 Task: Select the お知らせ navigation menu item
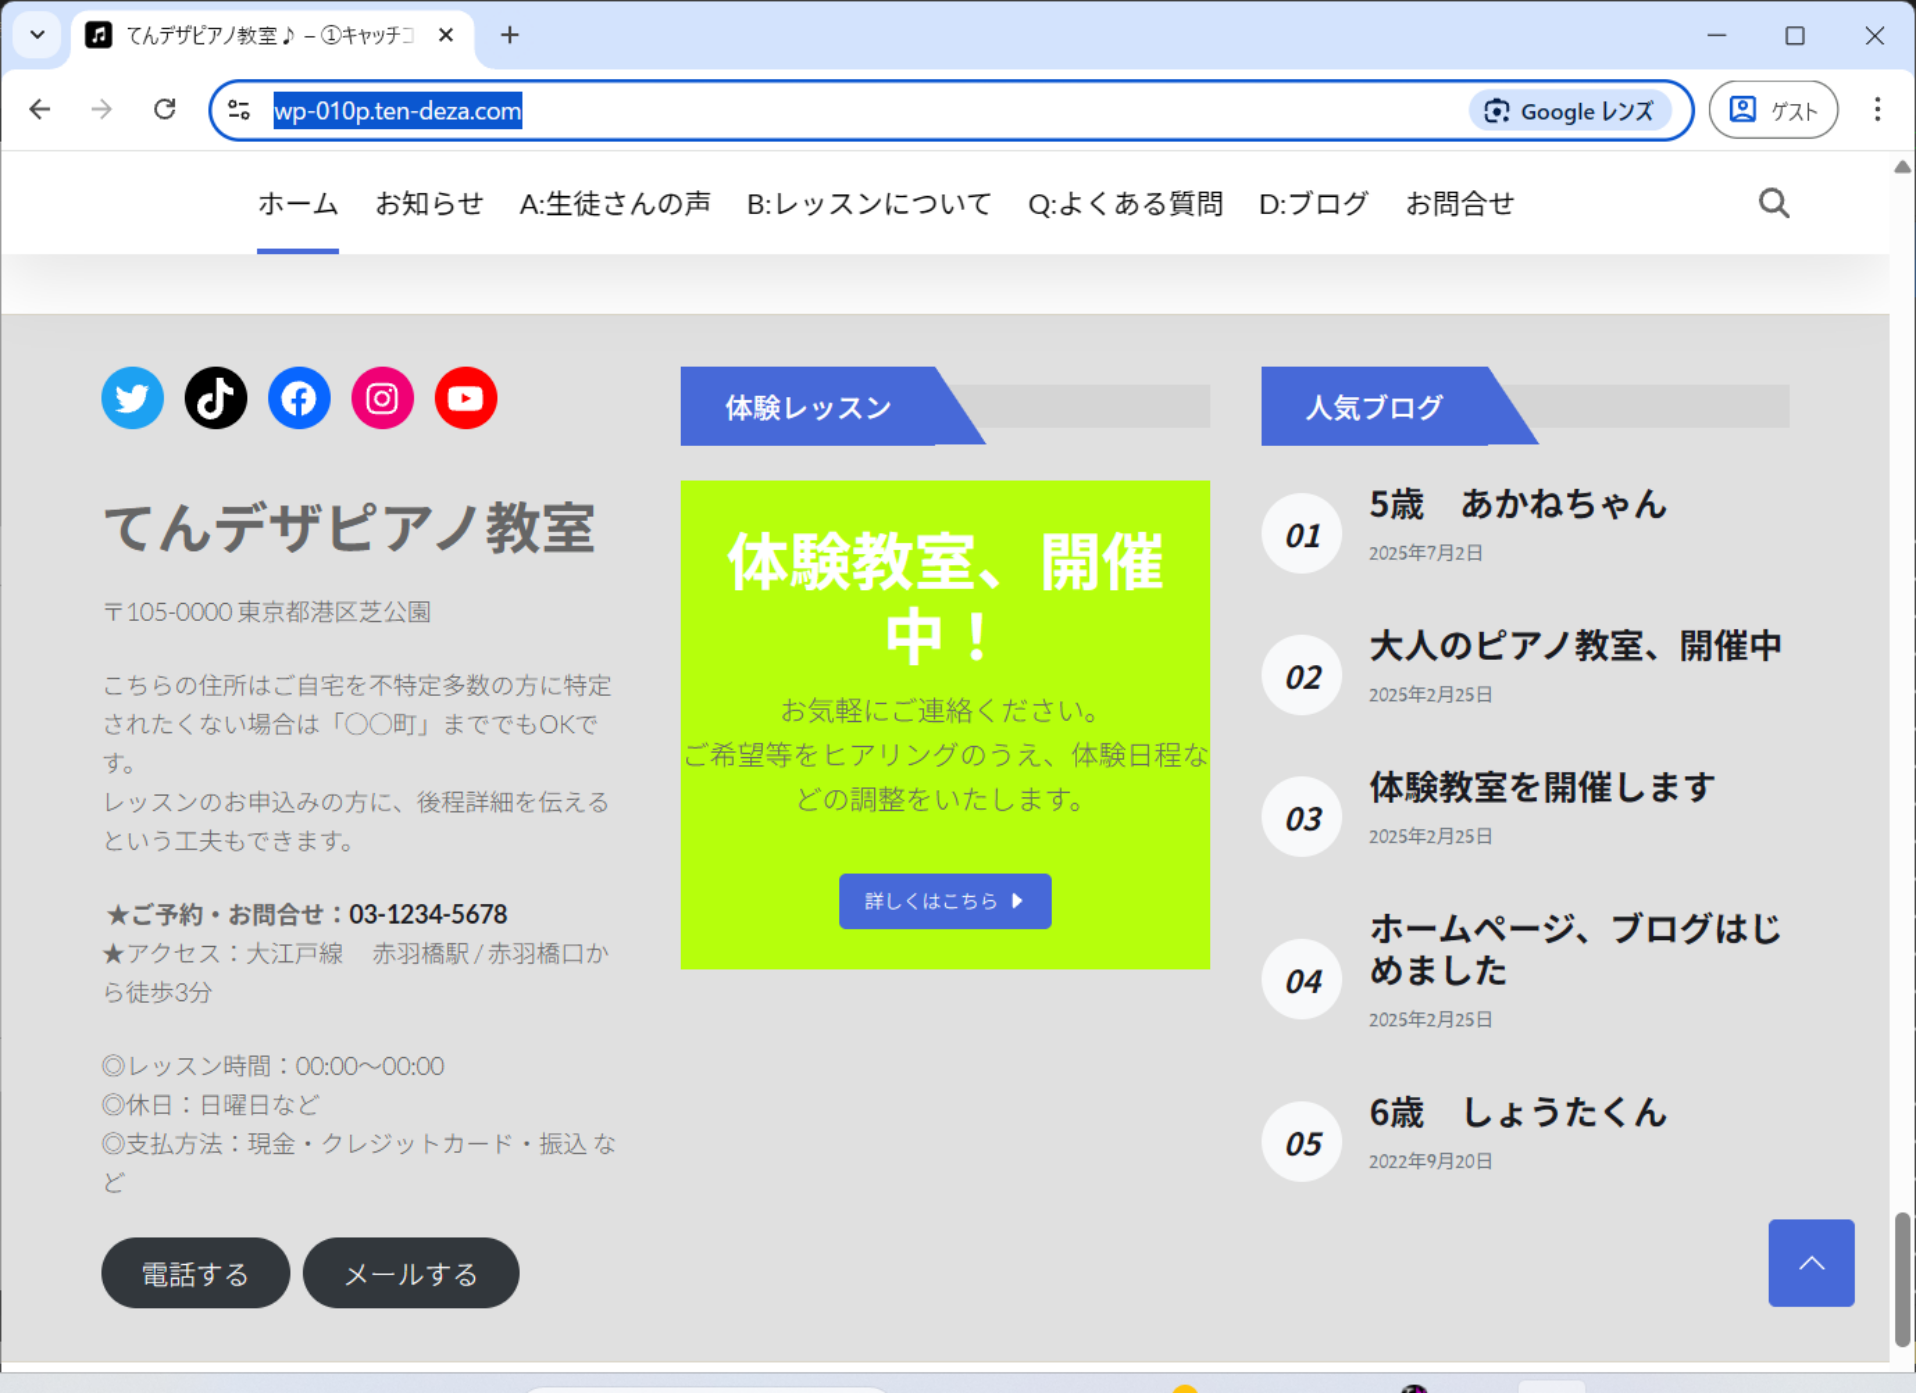point(429,204)
